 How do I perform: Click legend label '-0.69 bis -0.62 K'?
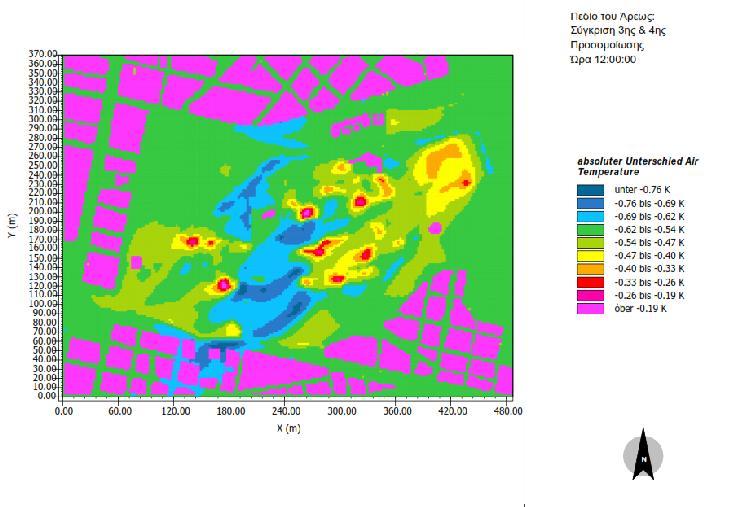click(649, 217)
